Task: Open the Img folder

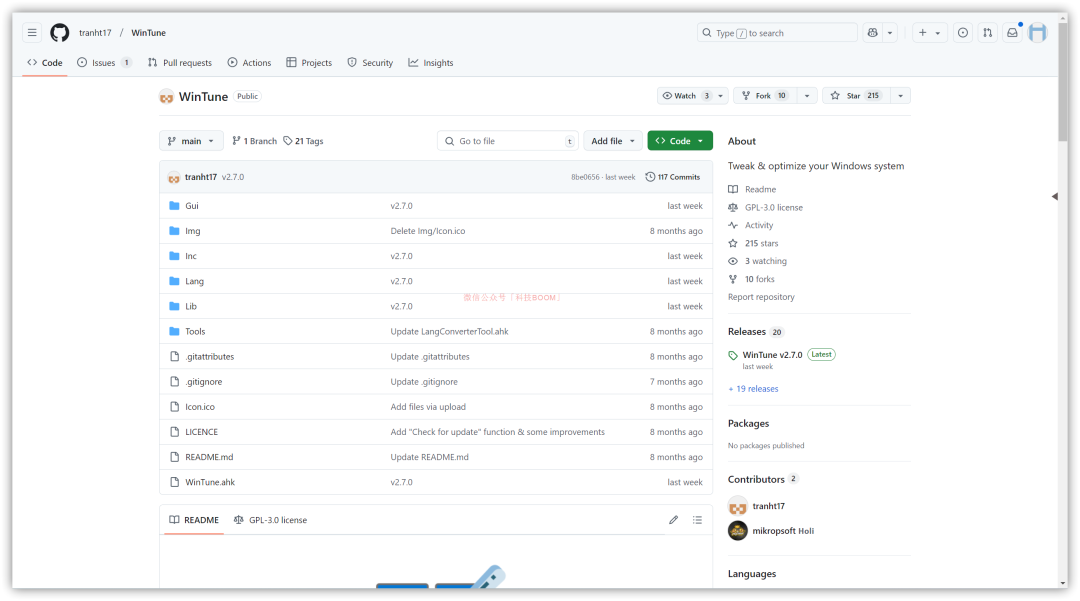Action: click(x=193, y=231)
